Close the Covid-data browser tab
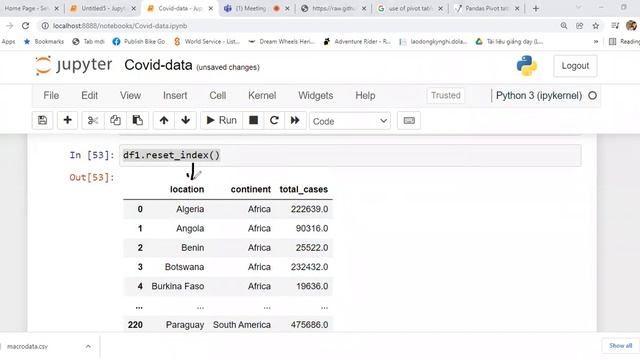The height and width of the screenshot is (360, 640). coord(211,8)
